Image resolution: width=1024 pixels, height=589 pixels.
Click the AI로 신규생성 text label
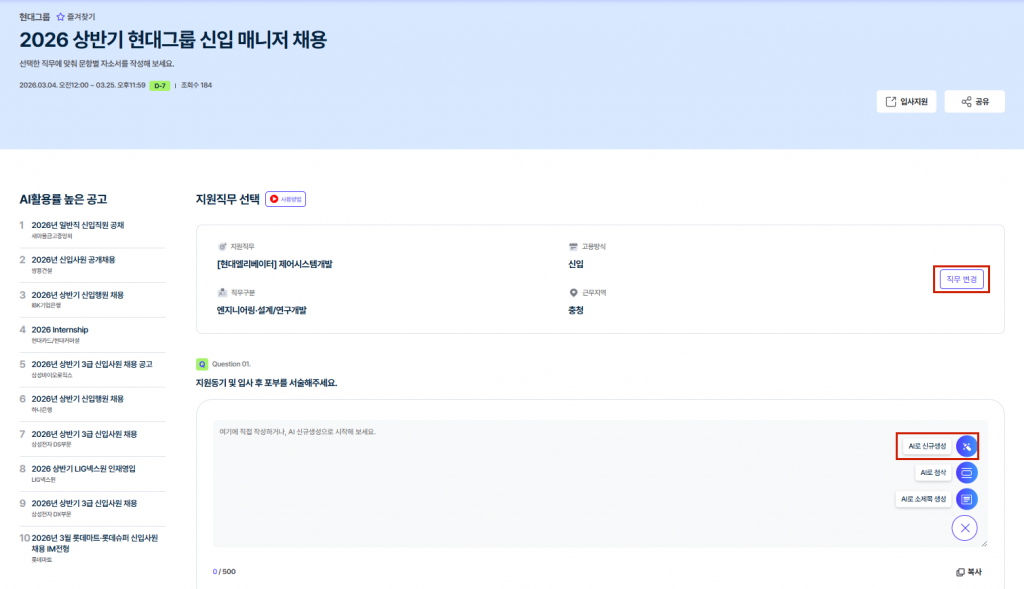(x=926, y=446)
